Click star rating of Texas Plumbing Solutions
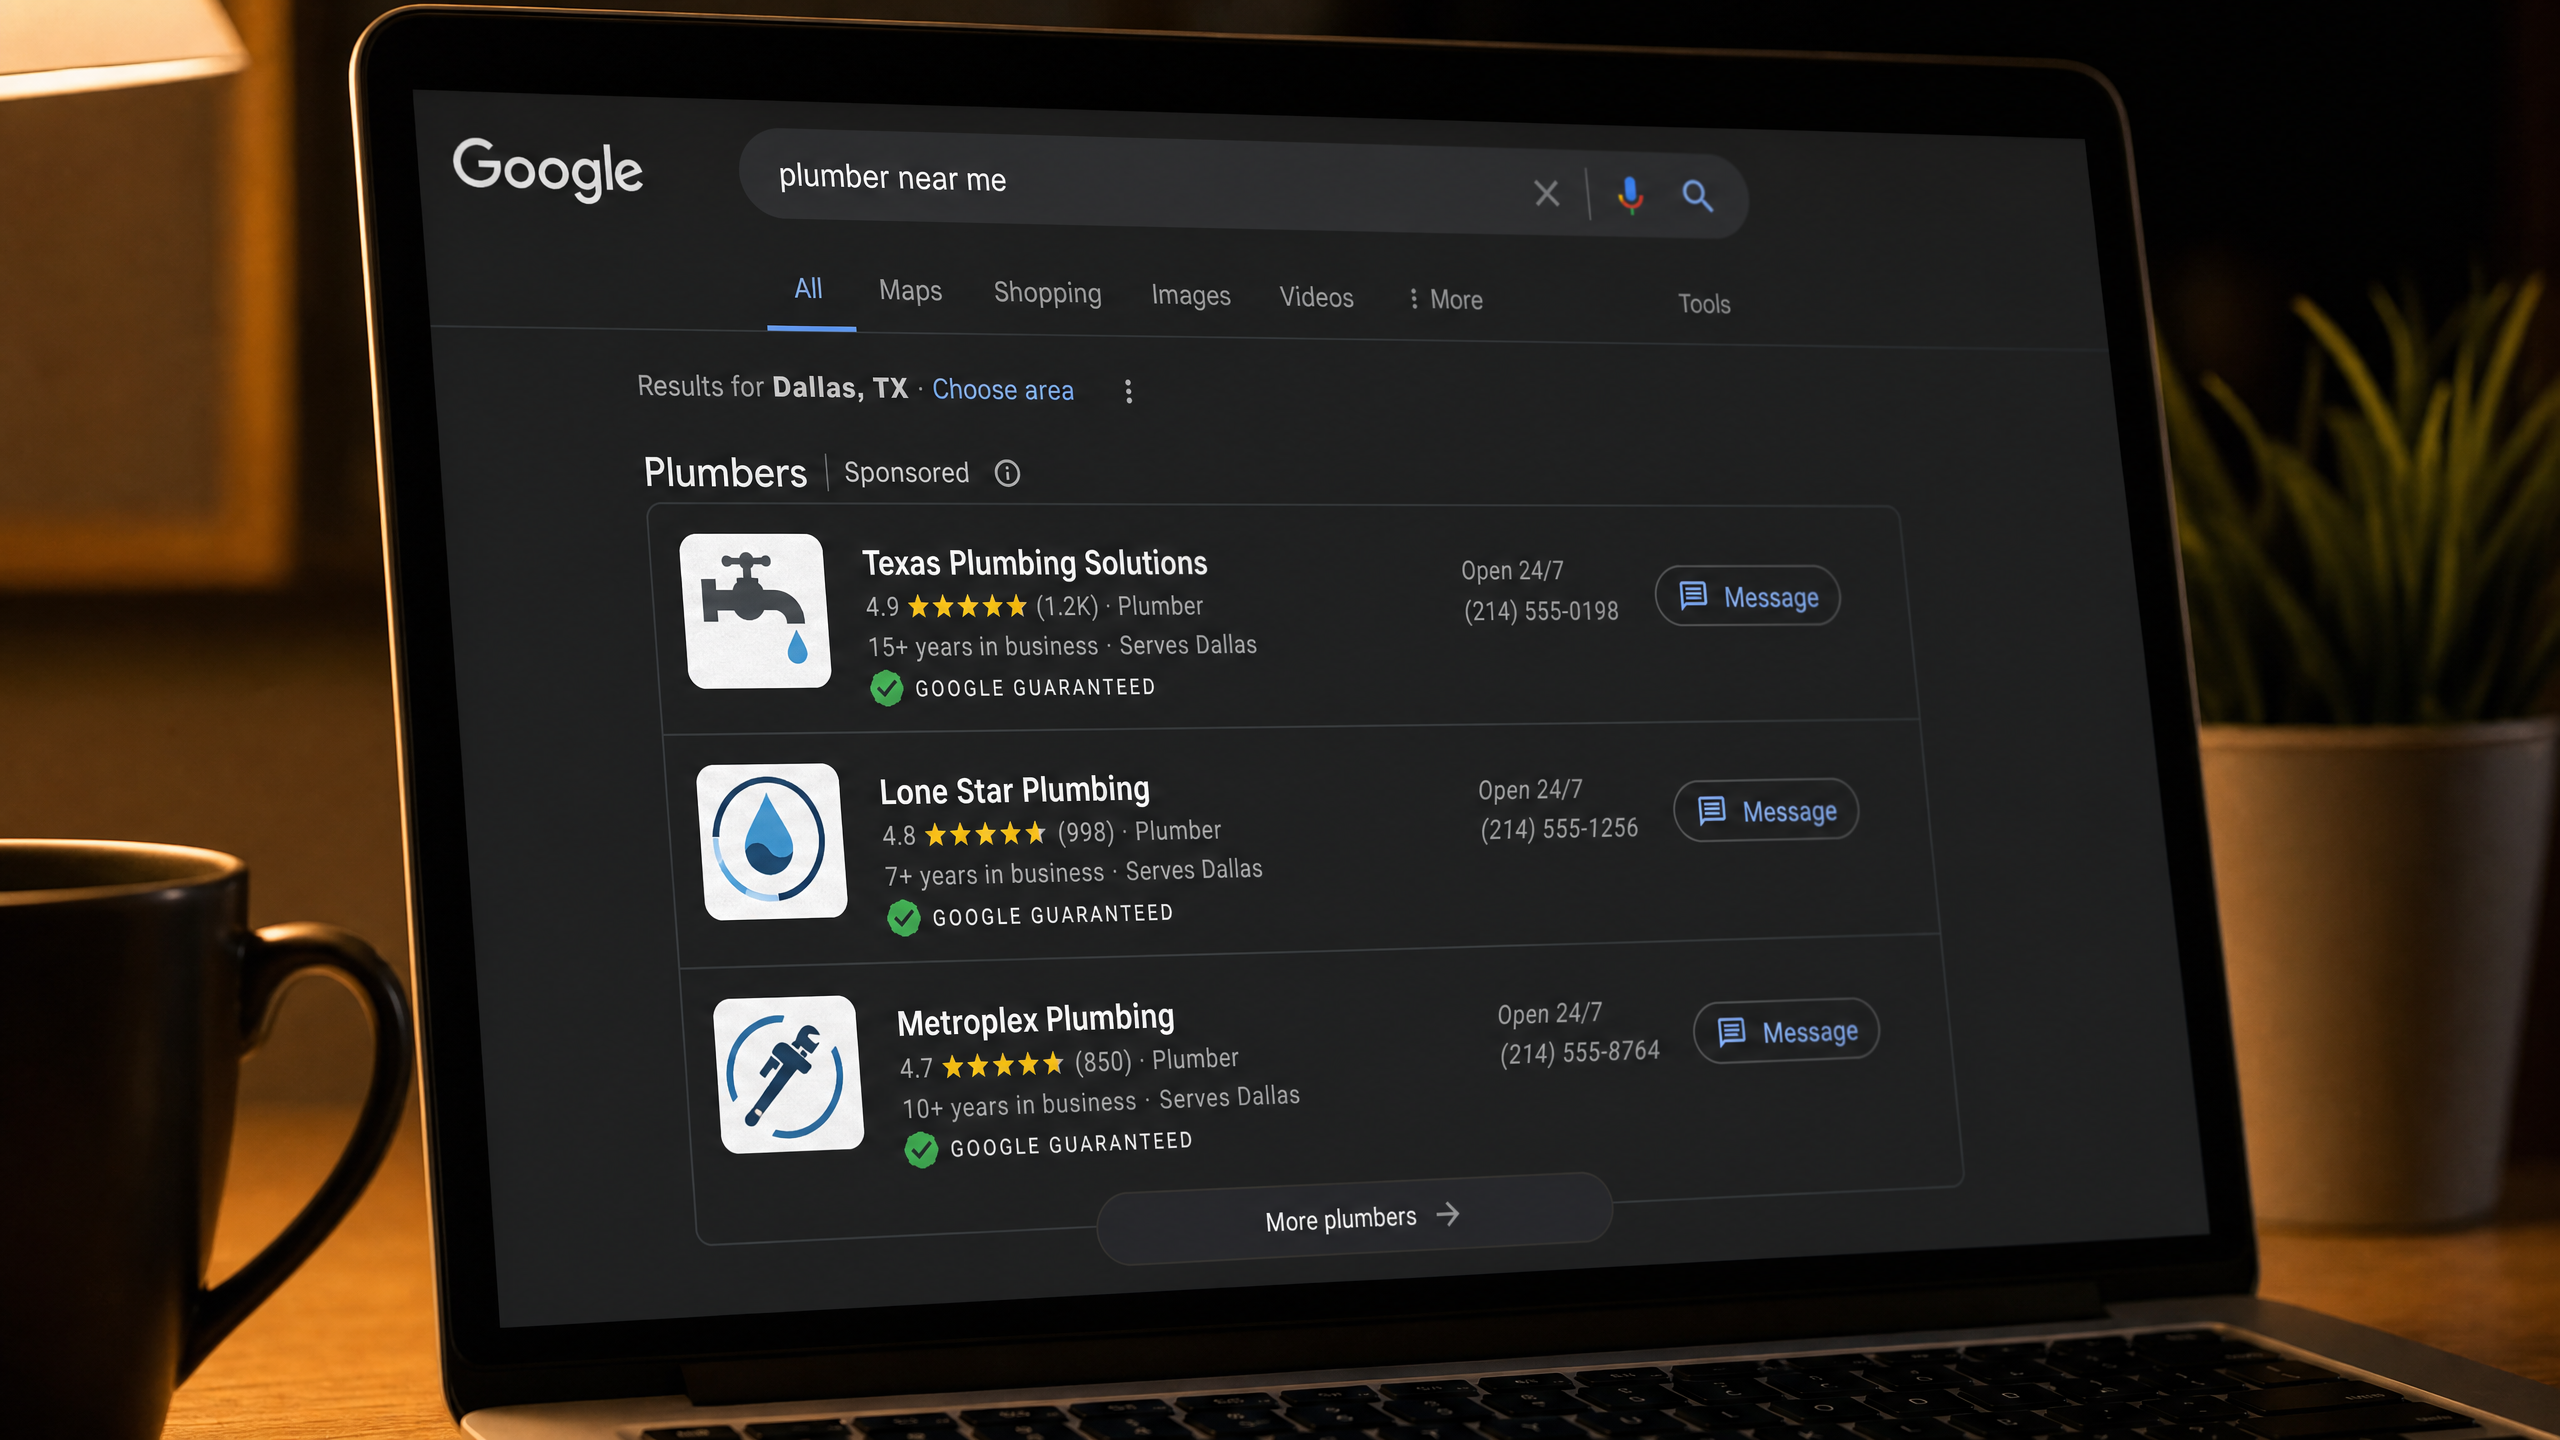This screenshot has height=1440, width=2560. tap(967, 606)
